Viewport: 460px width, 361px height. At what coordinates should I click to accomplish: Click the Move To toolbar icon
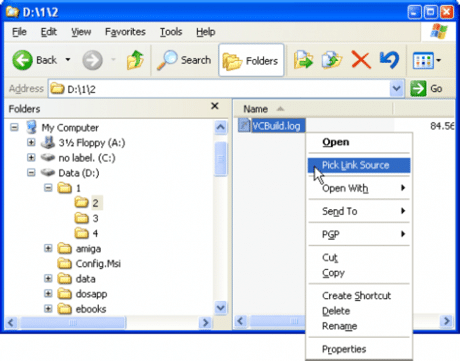click(303, 60)
